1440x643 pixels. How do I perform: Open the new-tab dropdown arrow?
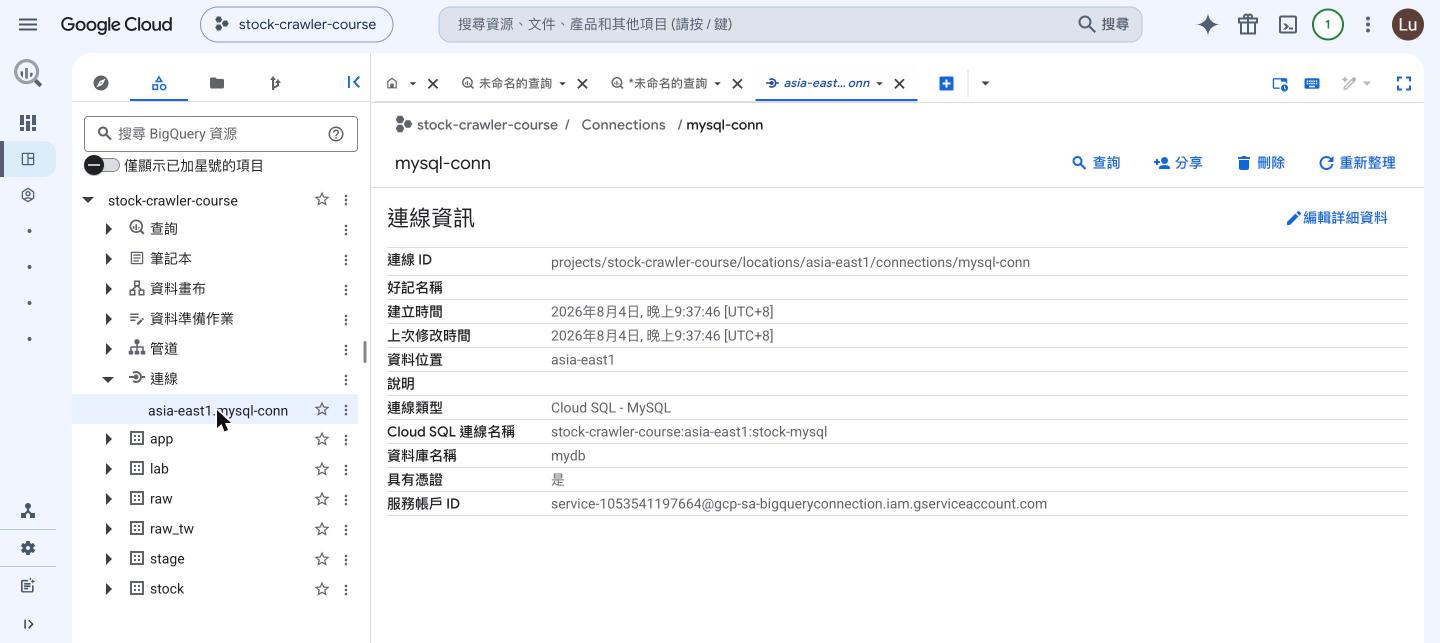point(985,83)
